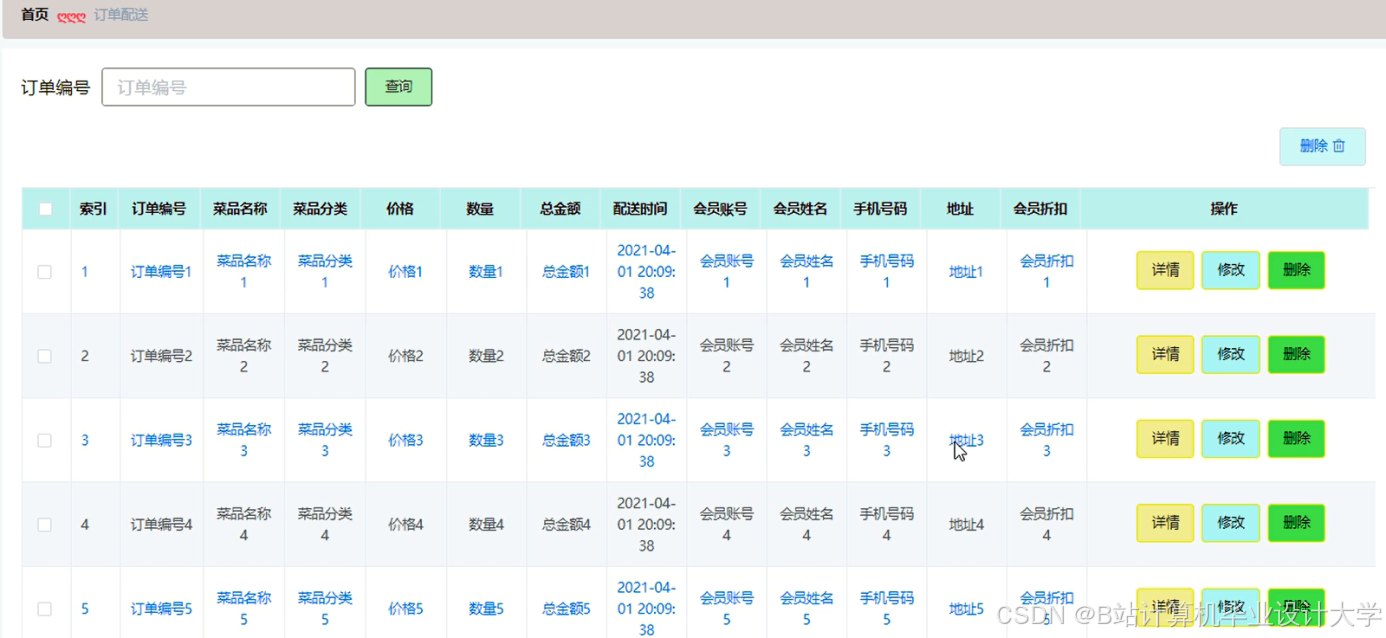Viewport: 1386px width, 638px height.
Task: Click the cell 数量2
Action: click(x=486, y=356)
